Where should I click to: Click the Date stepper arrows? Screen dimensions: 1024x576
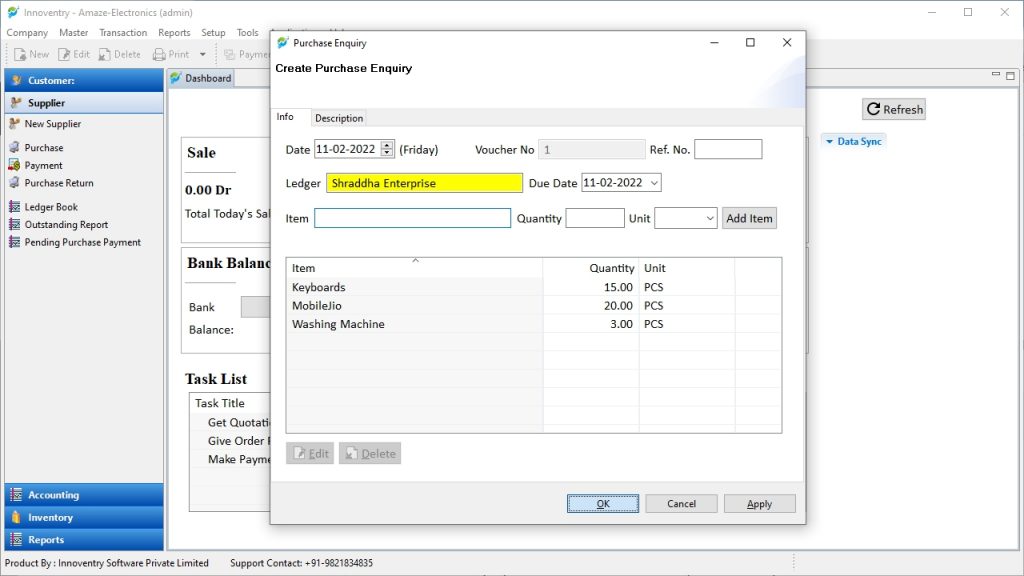(x=387, y=149)
